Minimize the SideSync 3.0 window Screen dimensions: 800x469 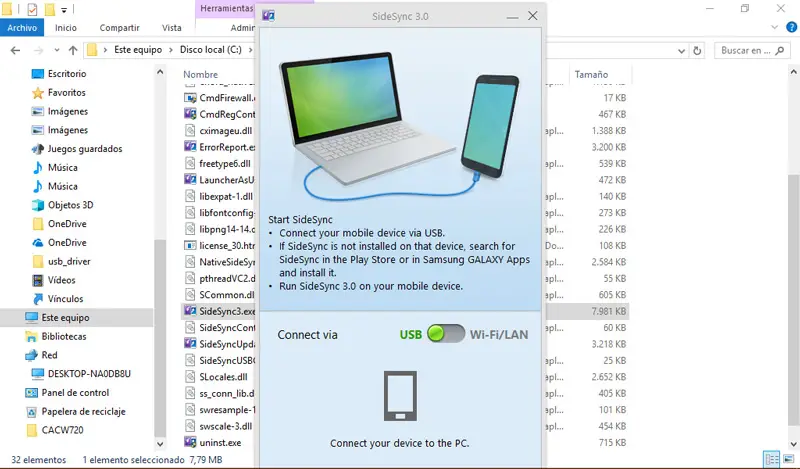pyautogui.click(x=512, y=16)
